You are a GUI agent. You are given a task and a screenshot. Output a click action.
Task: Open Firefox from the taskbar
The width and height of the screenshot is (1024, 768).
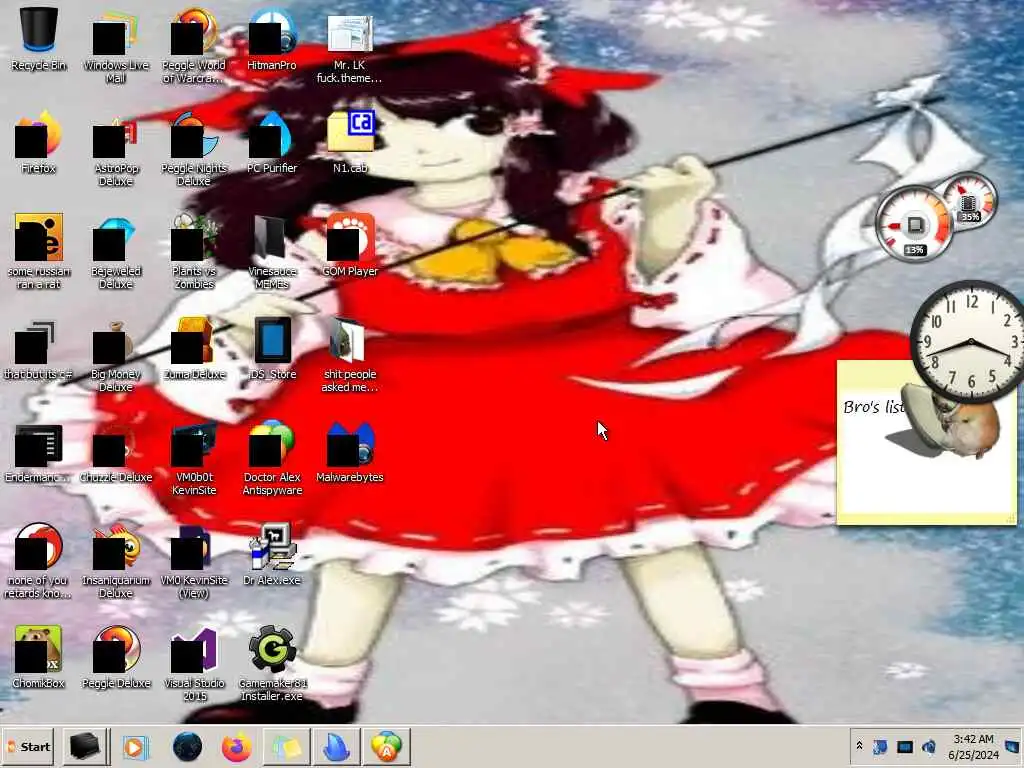236,747
